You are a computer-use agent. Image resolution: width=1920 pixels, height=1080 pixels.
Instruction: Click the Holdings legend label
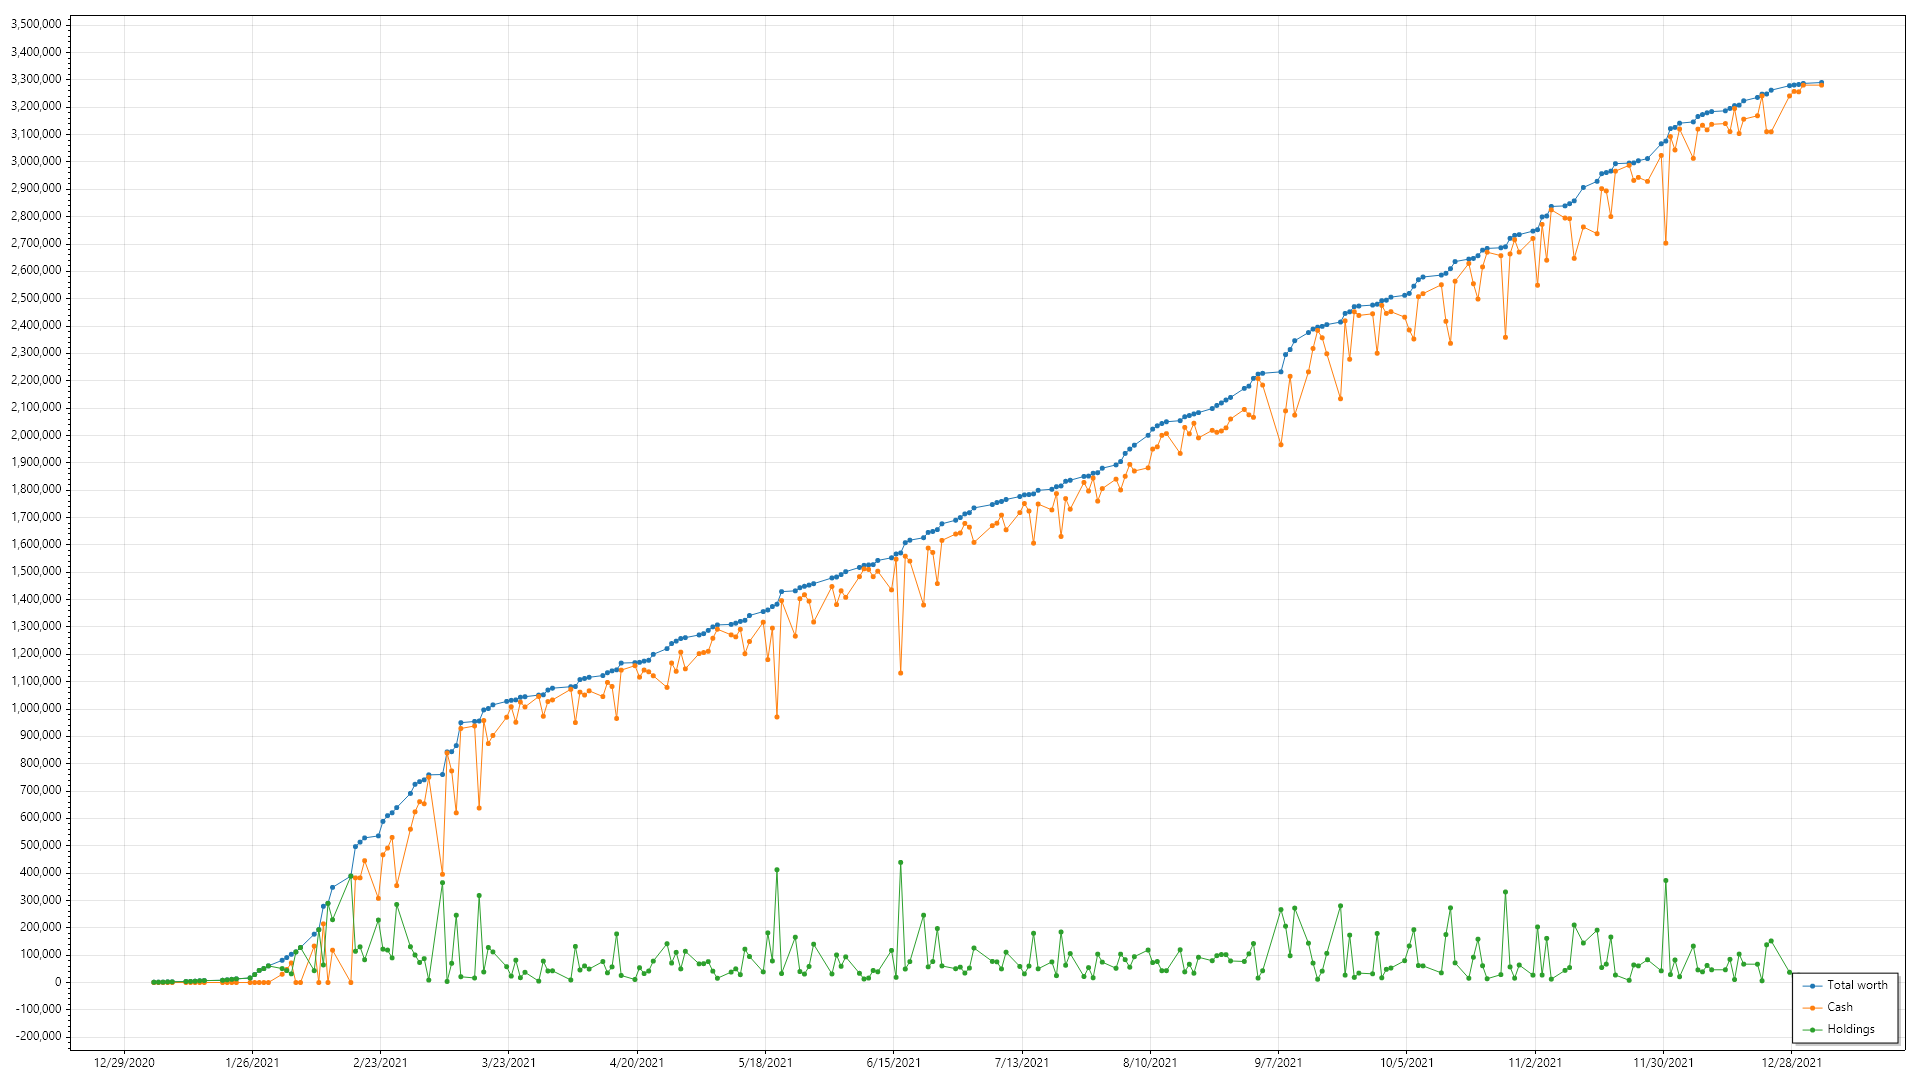1850,1029
